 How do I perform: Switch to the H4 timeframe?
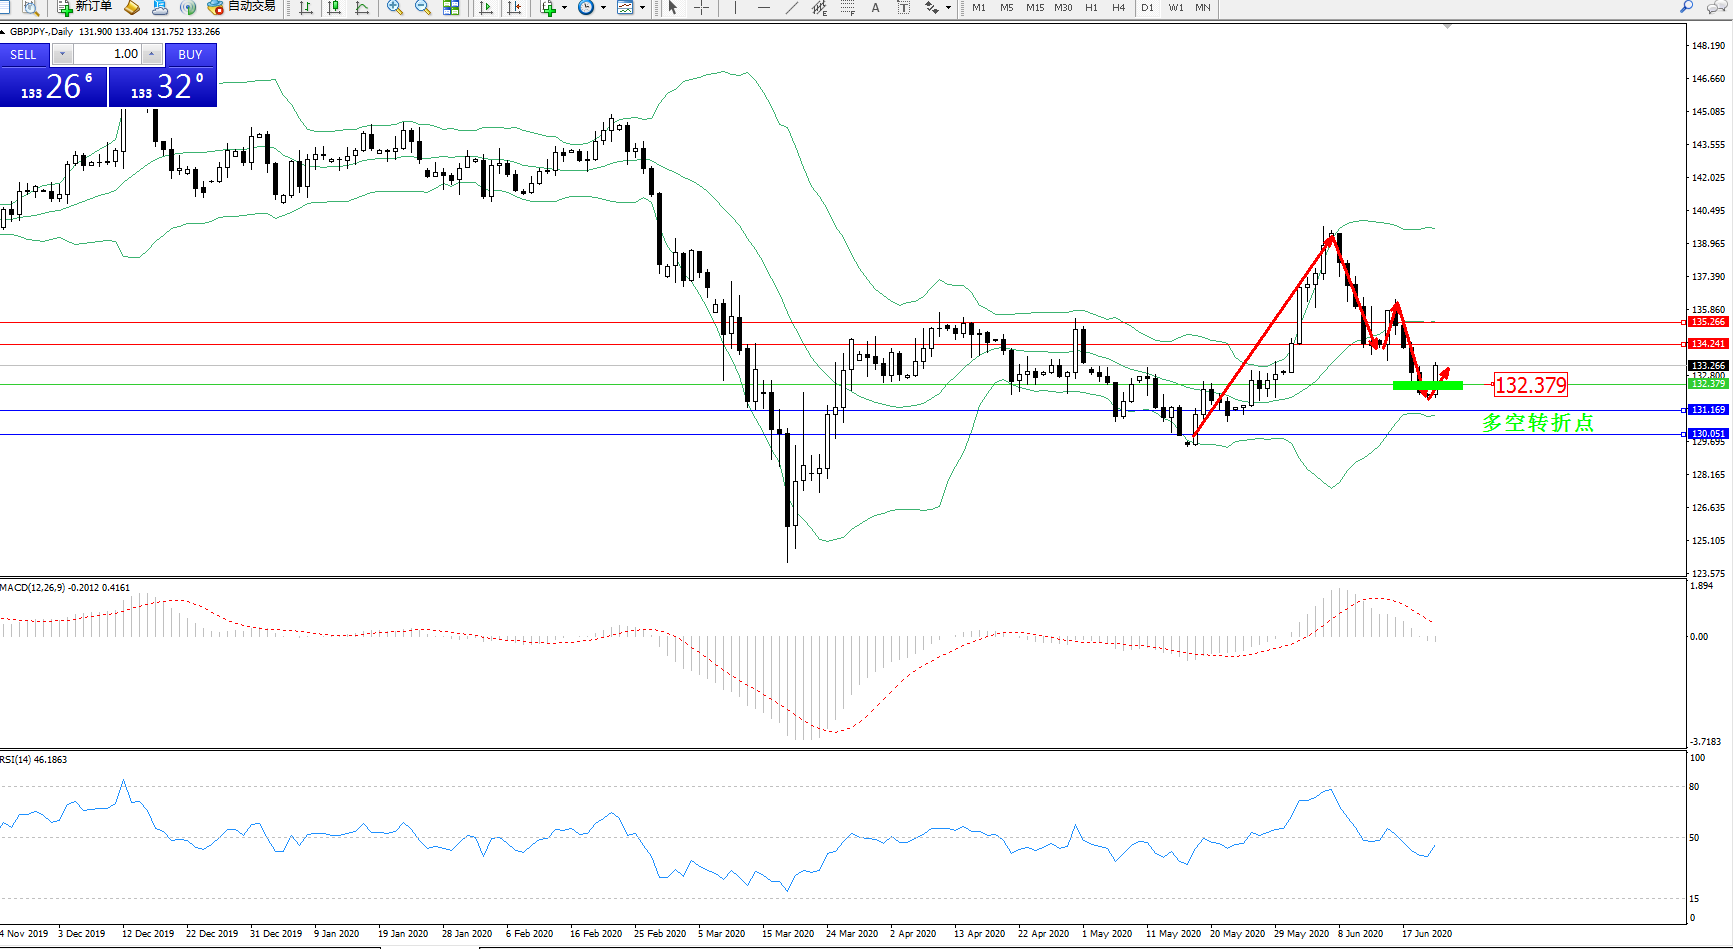(1118, 7)
